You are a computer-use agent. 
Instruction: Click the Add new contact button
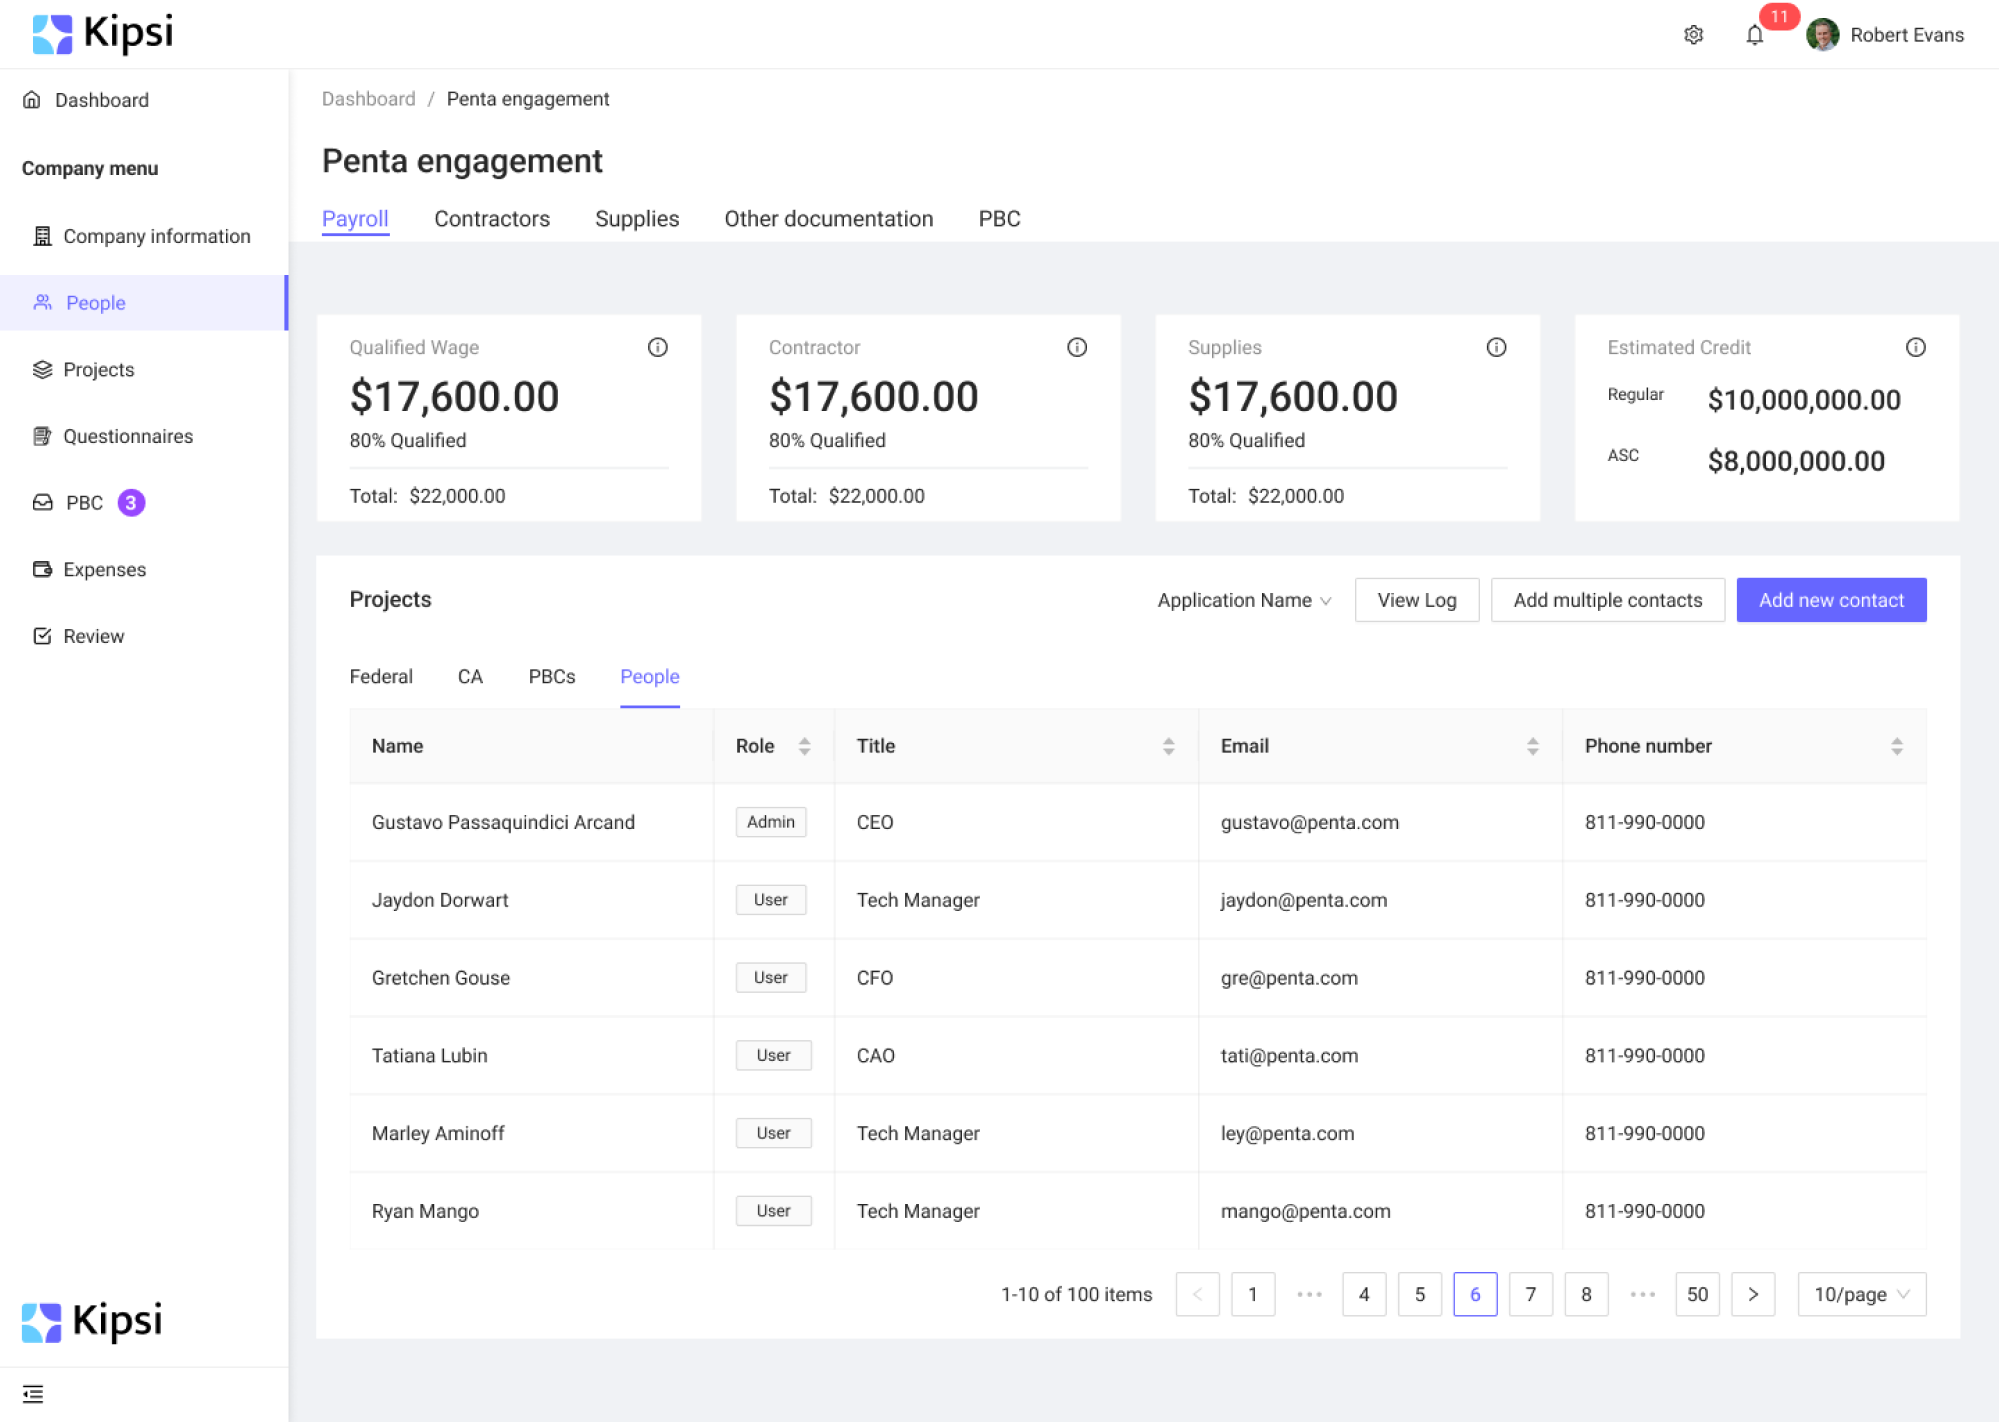(1831, 600)
